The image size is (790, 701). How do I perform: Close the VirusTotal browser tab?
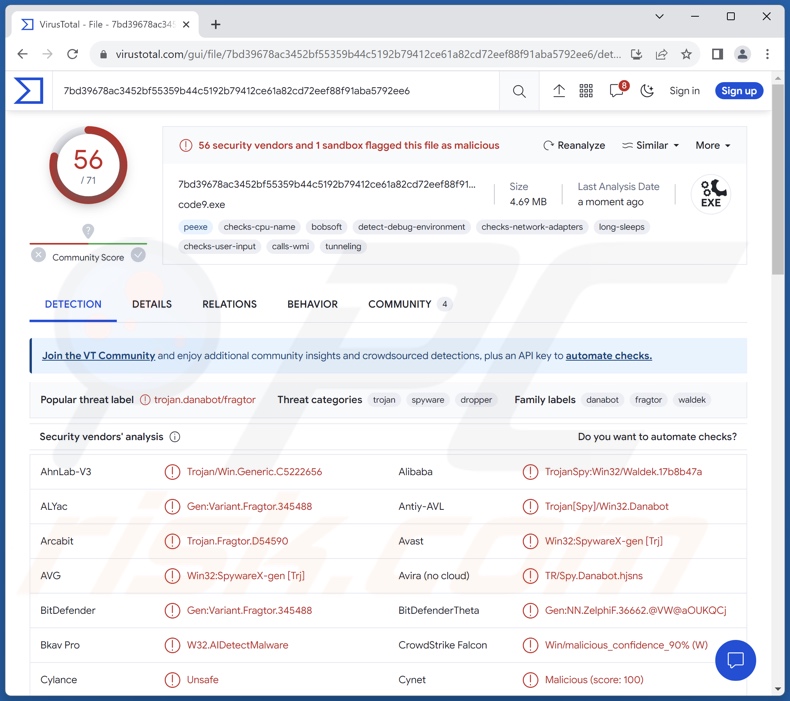[186, 24]
